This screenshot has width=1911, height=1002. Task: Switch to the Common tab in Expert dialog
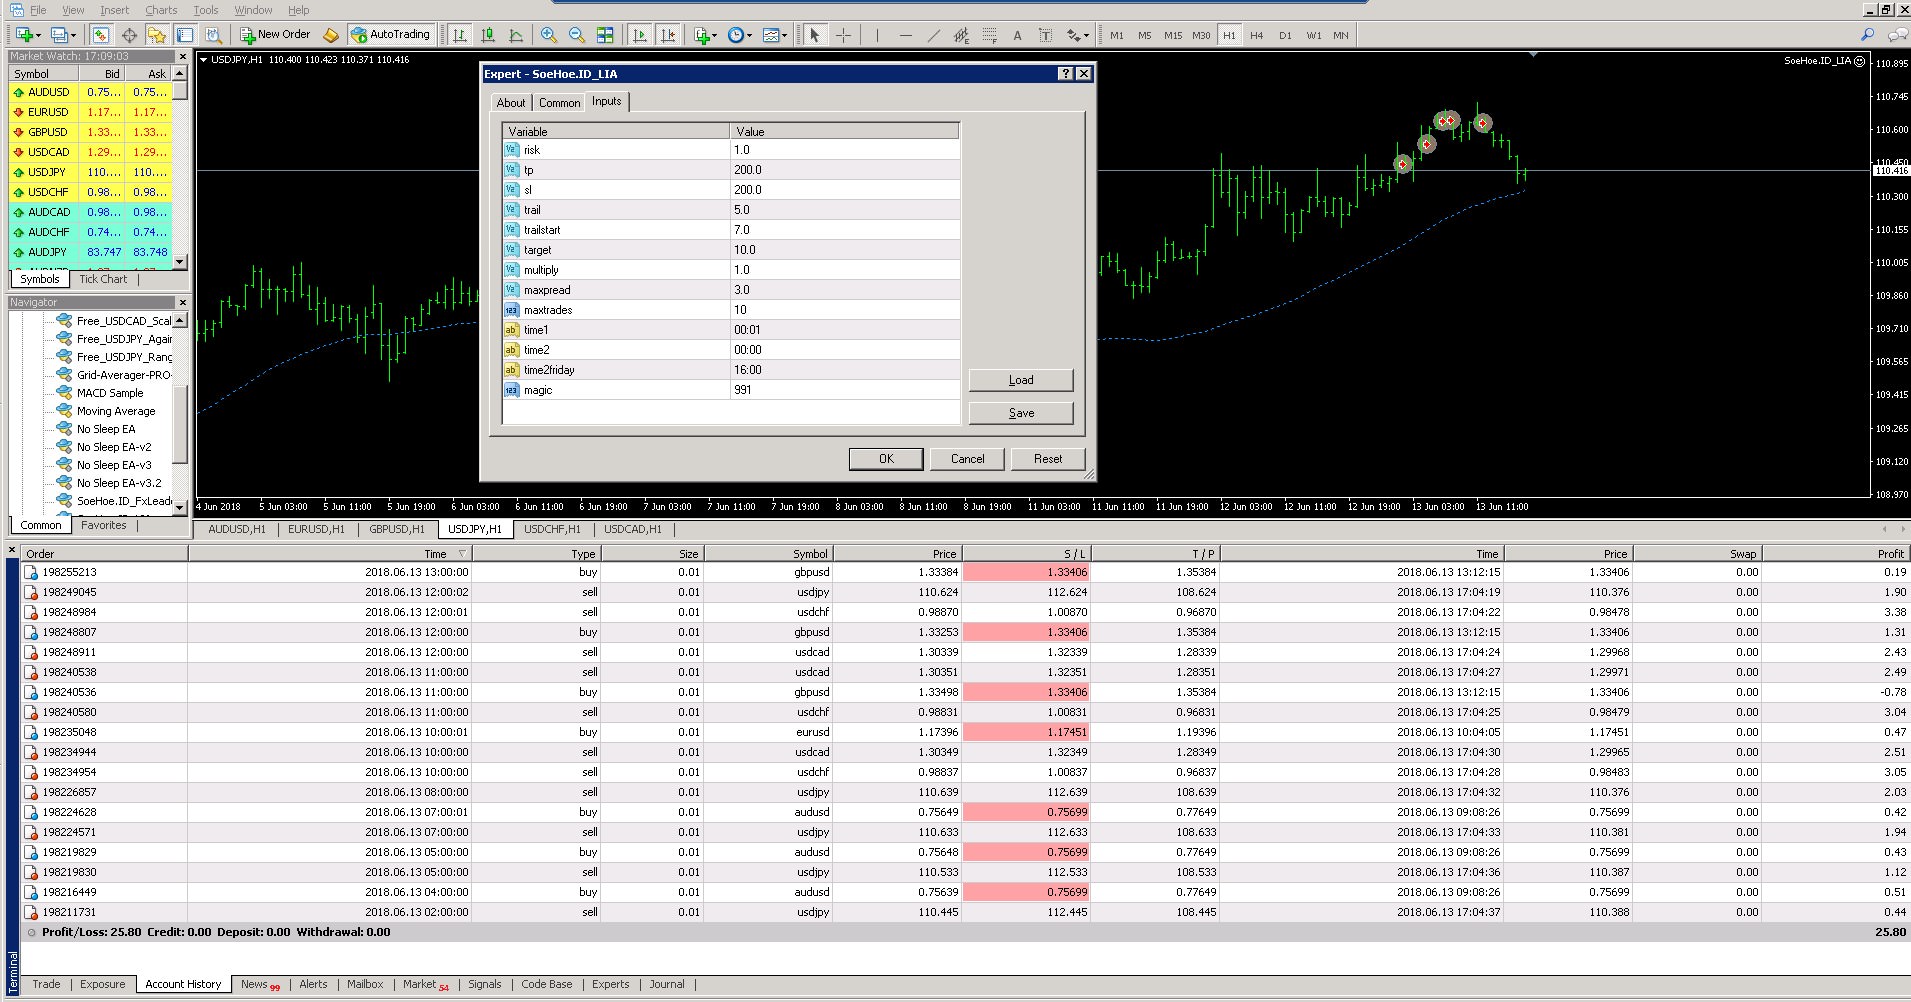coord(559,103)
